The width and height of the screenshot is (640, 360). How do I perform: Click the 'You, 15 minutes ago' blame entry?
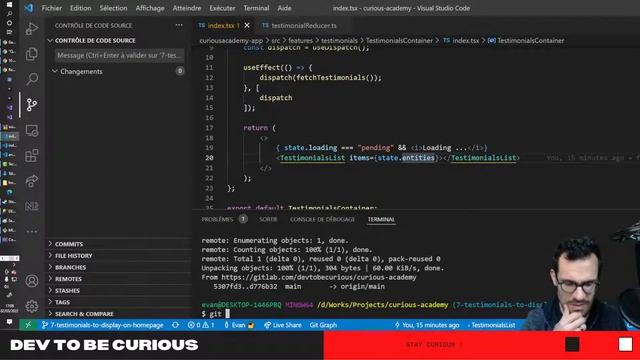pyautogui.click(x=427, y=325)
